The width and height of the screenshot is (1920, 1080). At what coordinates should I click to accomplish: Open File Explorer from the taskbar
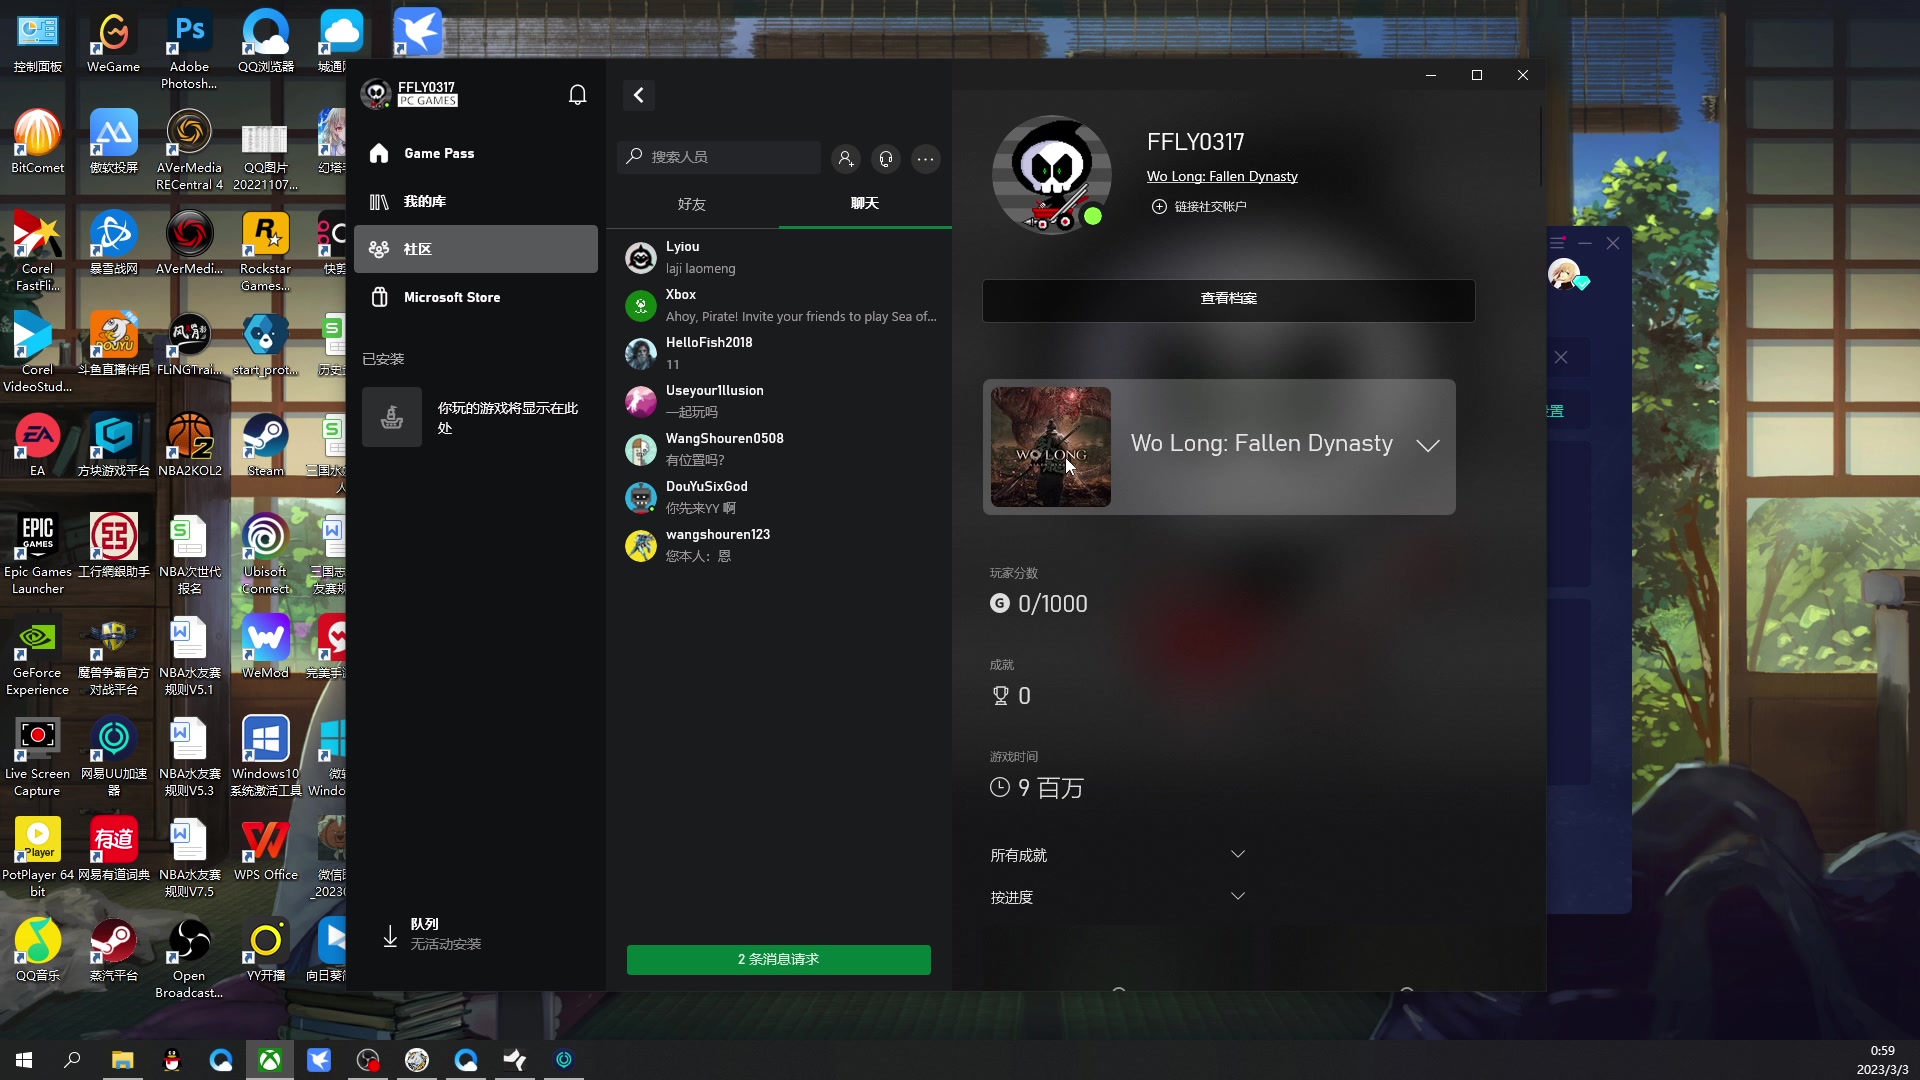(x=122, y=1060)
